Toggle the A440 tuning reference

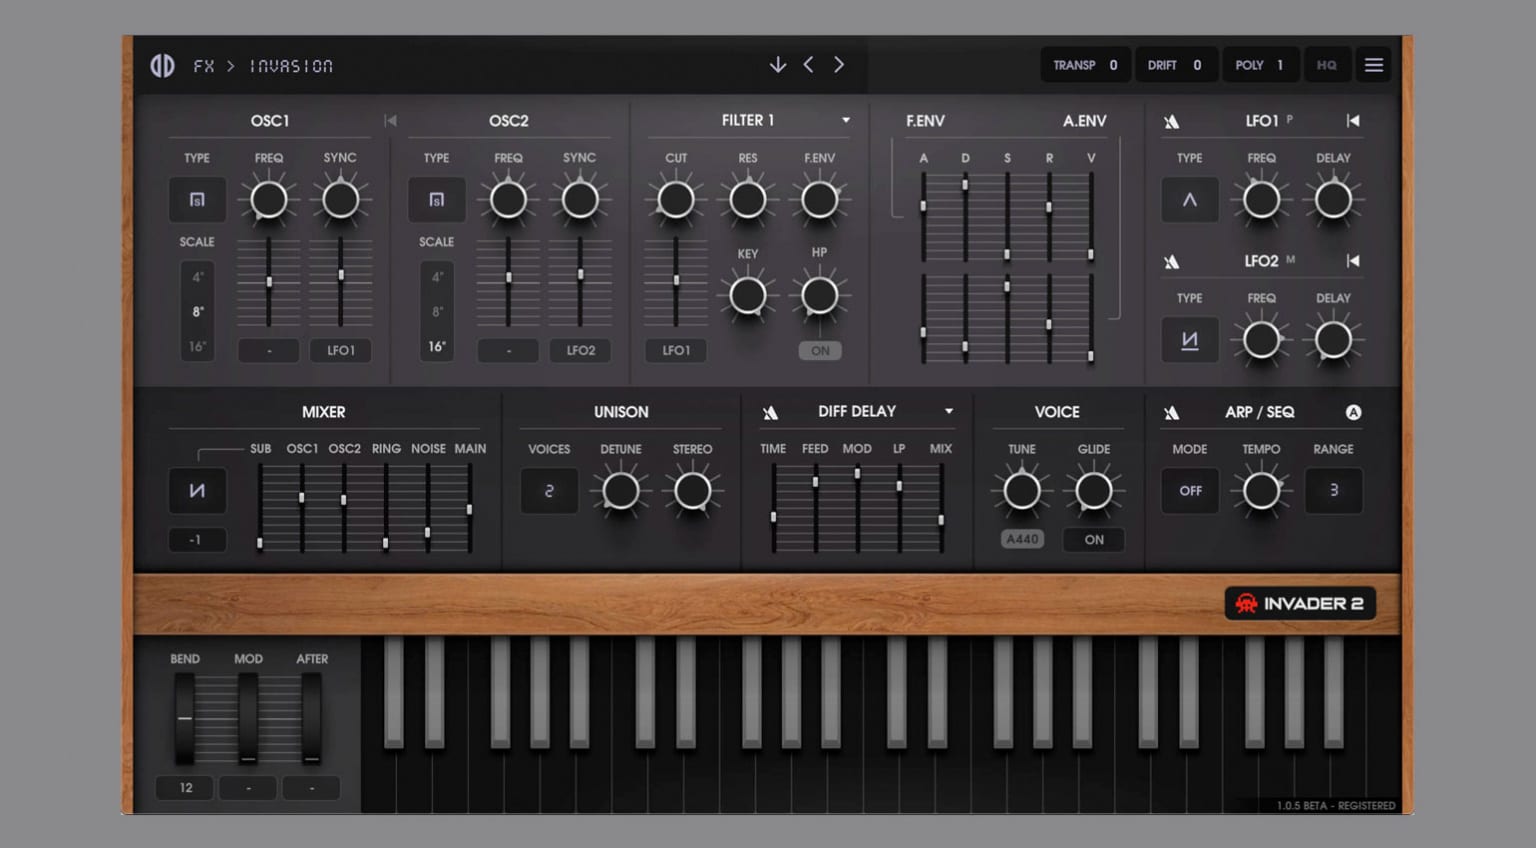click(1022, 540)
